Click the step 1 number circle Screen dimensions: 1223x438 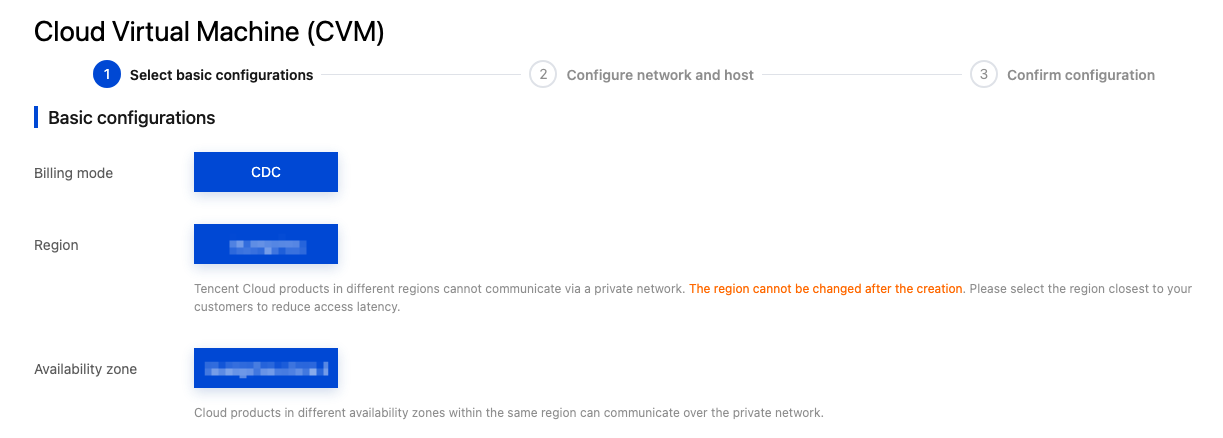click(106, 75)
